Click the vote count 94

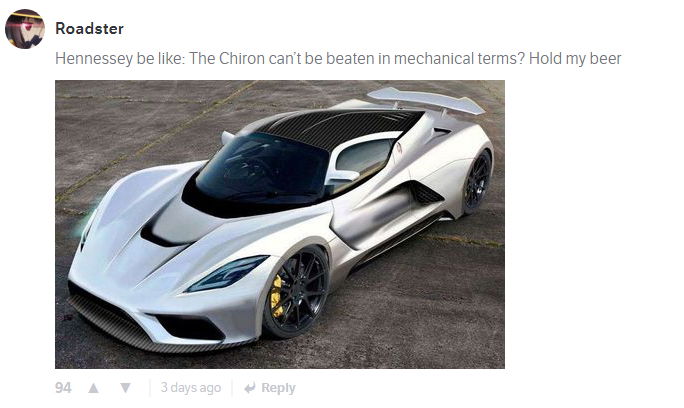pyautogui.click(x=63, y=388)
